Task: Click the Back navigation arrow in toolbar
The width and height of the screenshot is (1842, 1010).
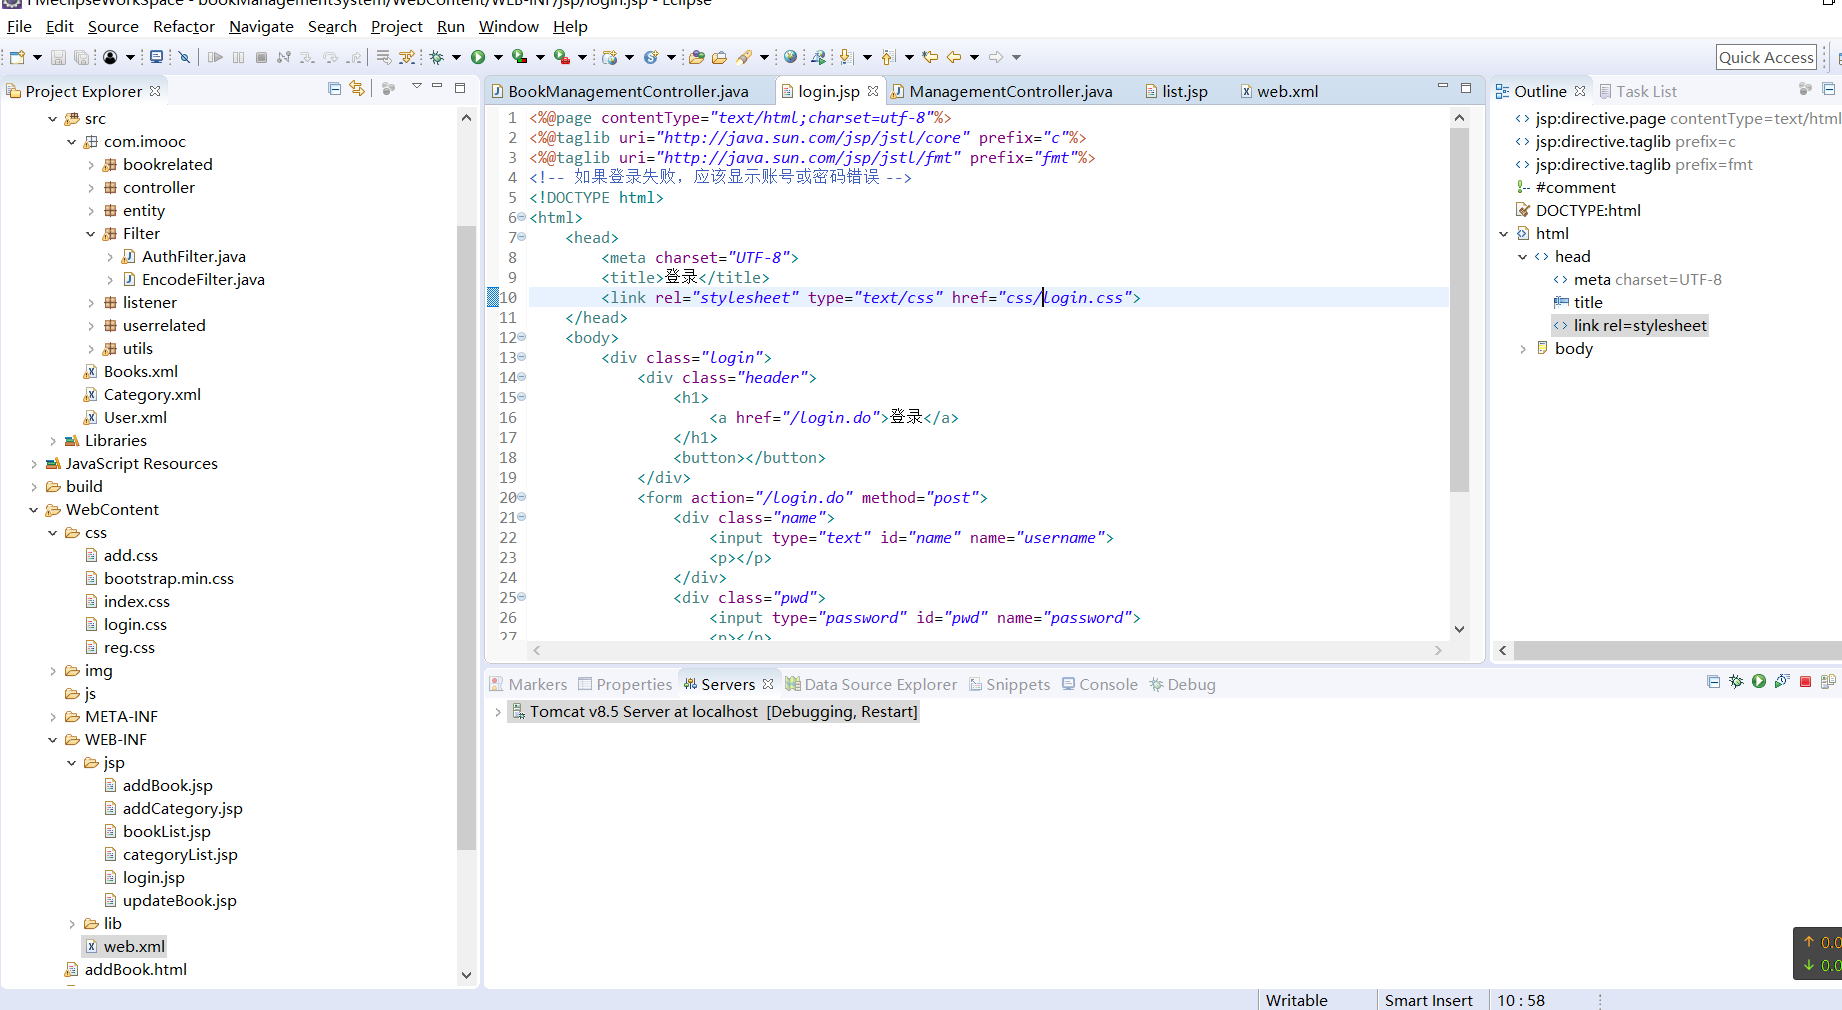Action: pos(954,57)
